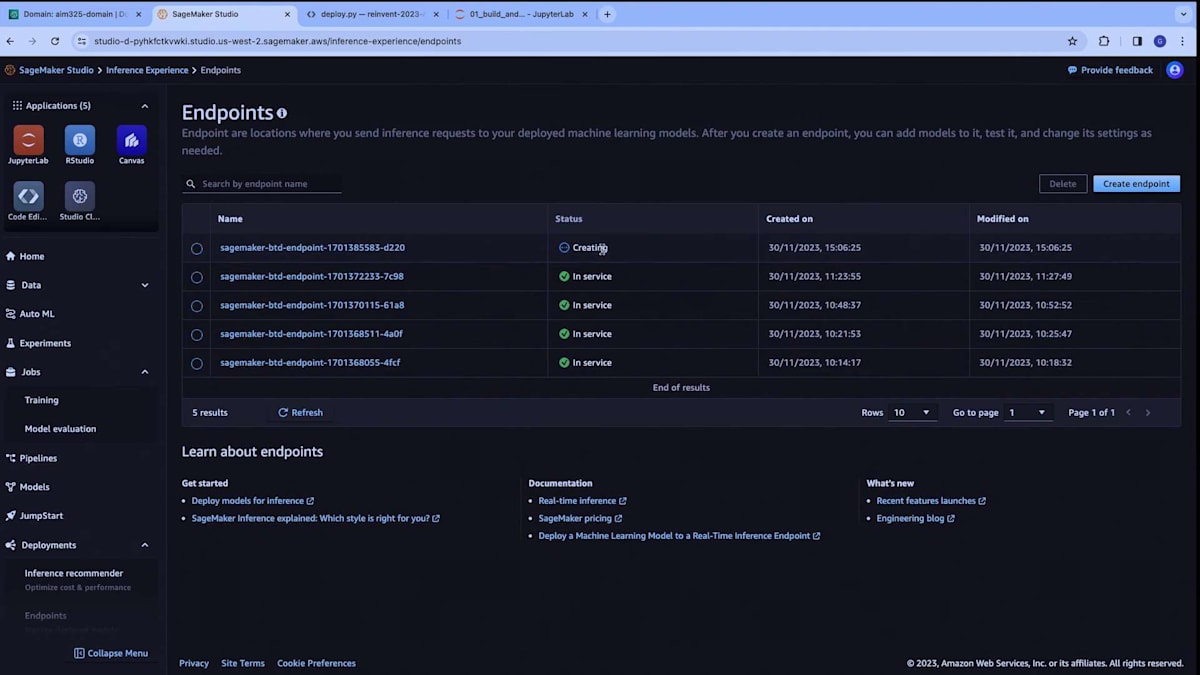Switch to Domain aim325-domain browser tab
This screenshot has width=1200, height=675.
[x=75, y=14]
